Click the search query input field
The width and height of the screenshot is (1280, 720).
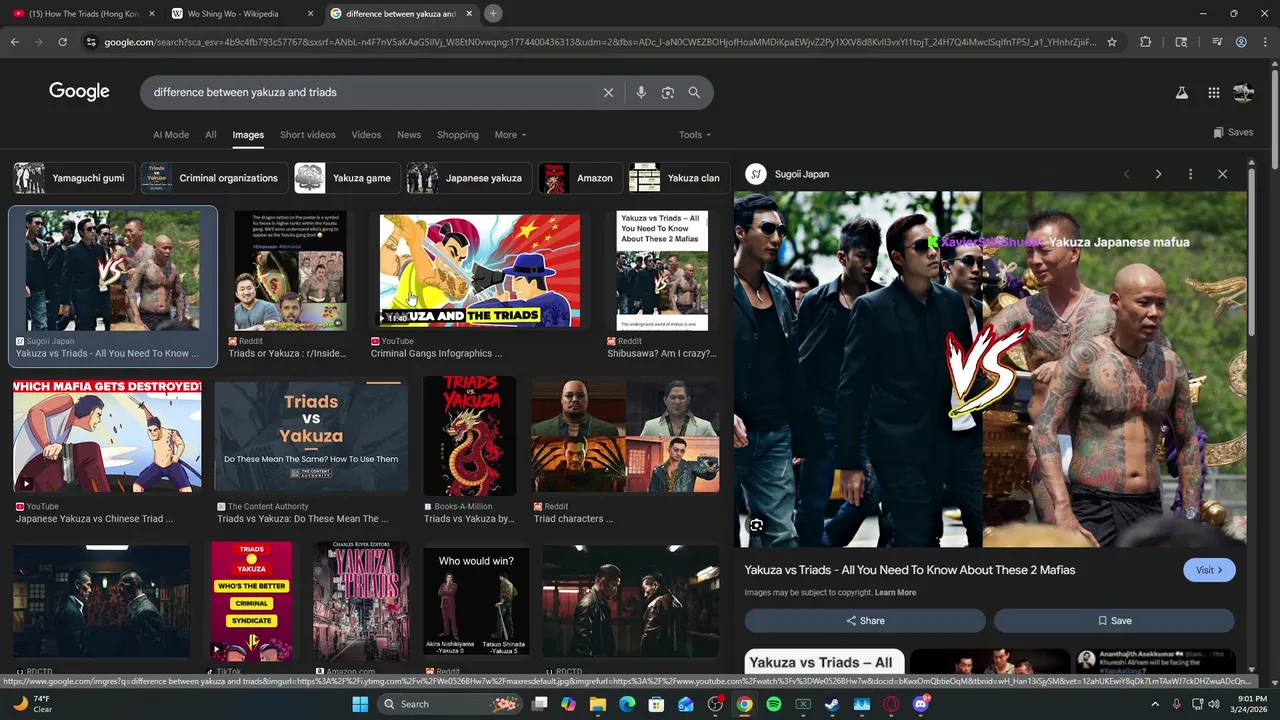coord(370,92)
